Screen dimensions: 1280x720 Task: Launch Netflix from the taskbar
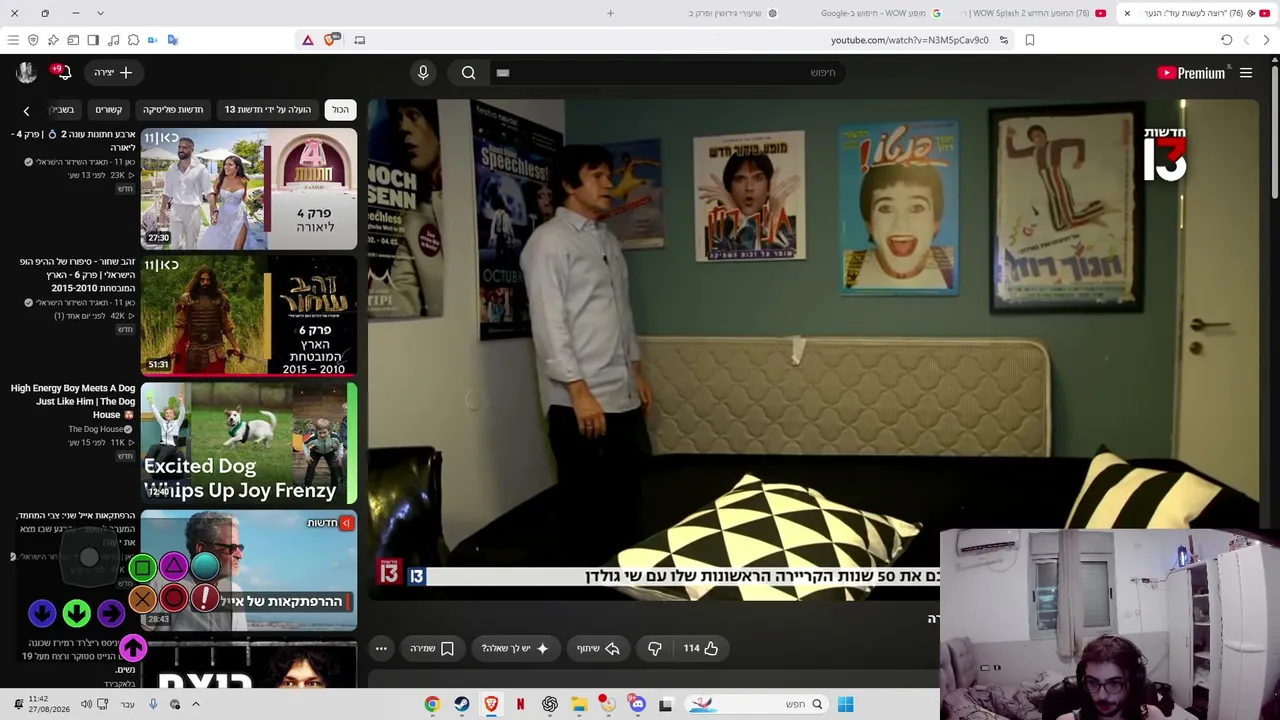click(520, 704)
